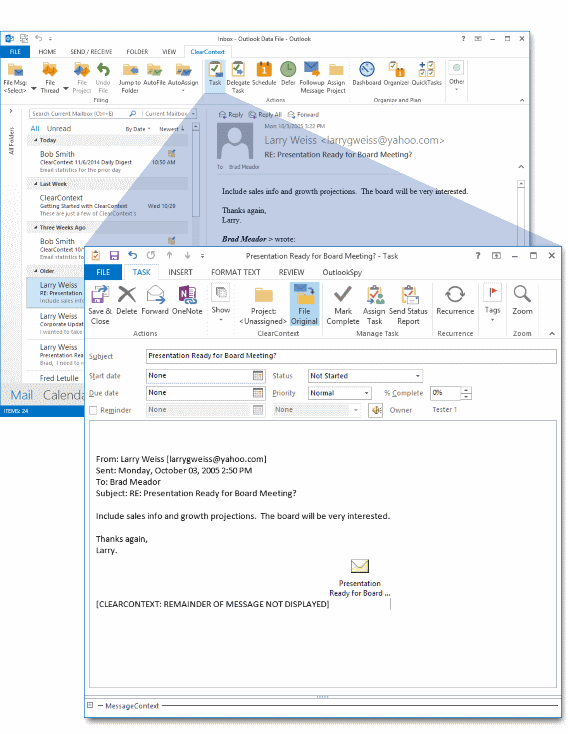The image size is (568, 734).
Task: Open the INSERT tab in Task window
Action: pos(180,272)
